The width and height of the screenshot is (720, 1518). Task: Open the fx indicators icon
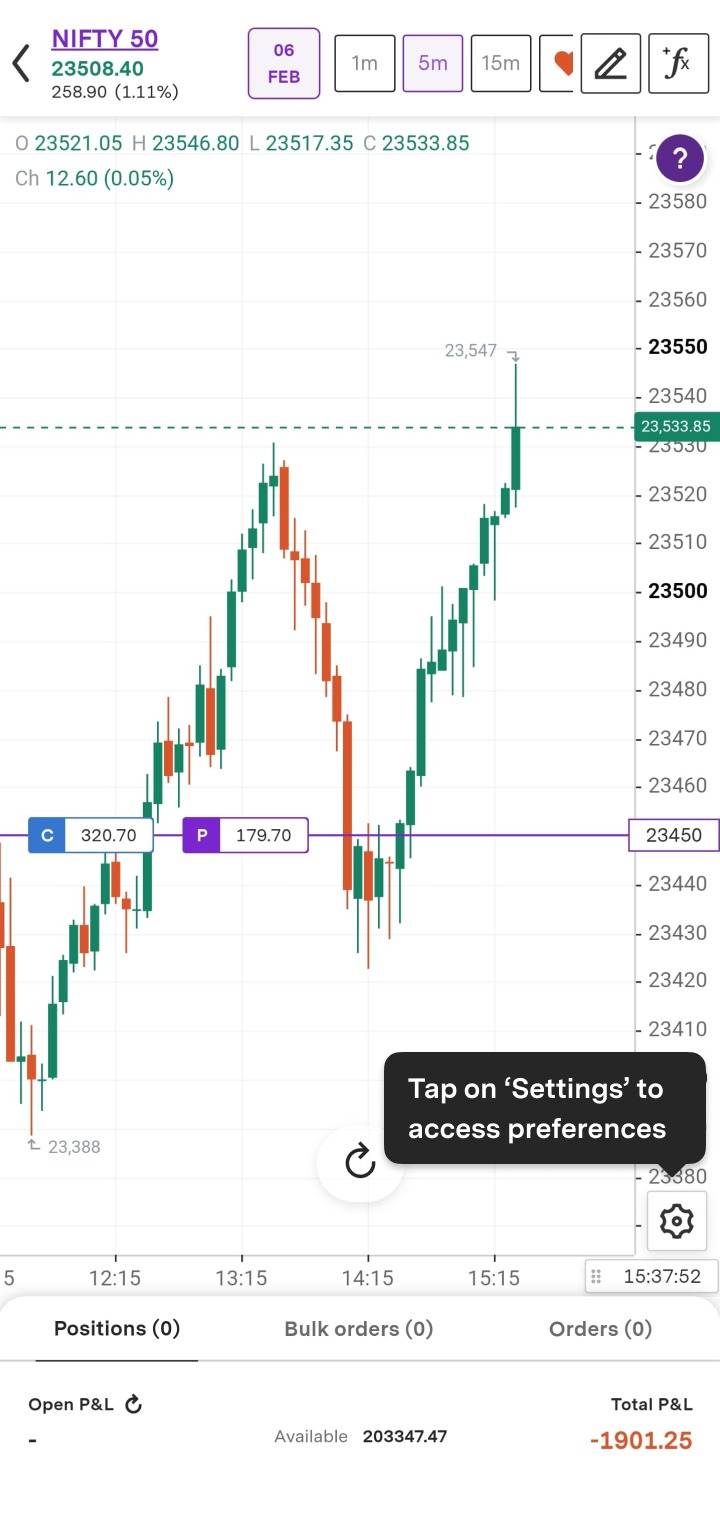click(678, 63)
